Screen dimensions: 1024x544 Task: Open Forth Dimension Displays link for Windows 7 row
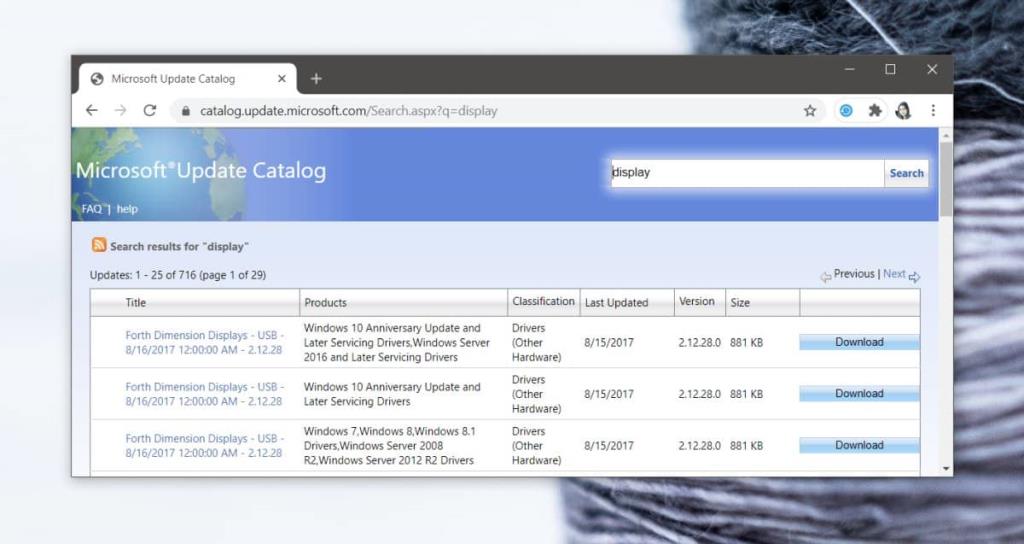click(204, 445)
